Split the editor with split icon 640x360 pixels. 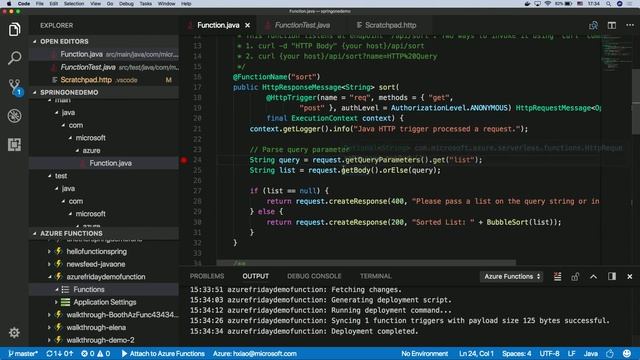(611, 25)
